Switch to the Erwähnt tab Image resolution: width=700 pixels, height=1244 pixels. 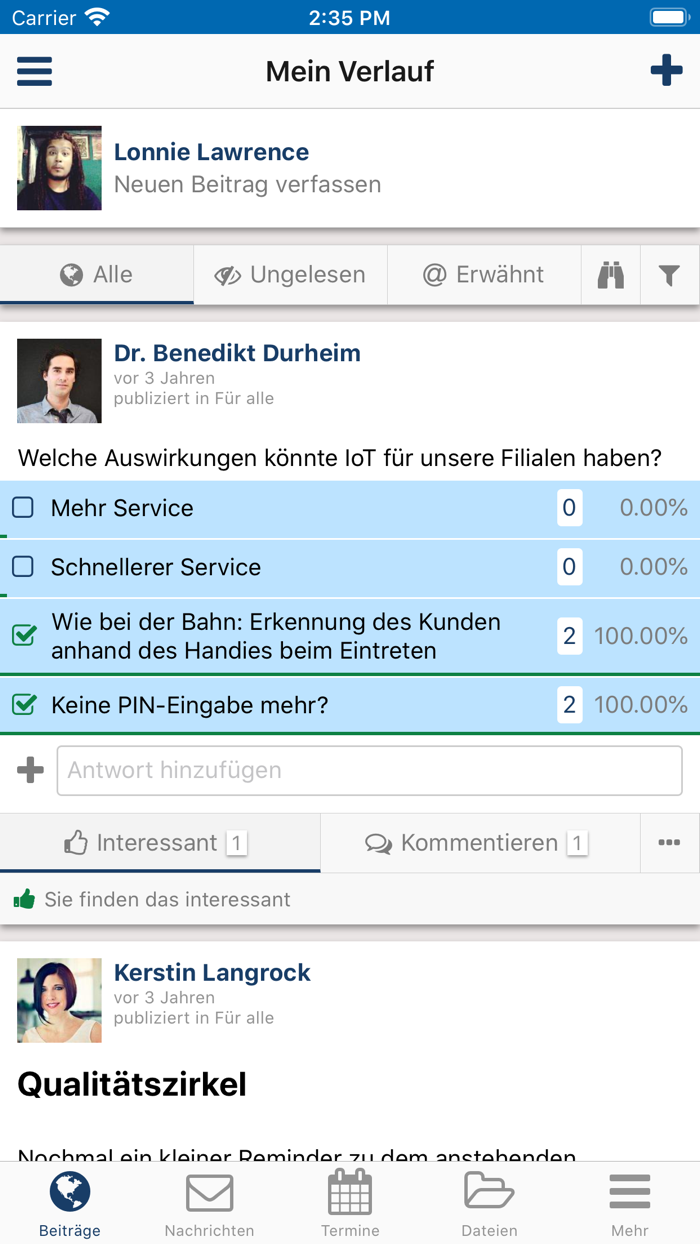point(484,275)
